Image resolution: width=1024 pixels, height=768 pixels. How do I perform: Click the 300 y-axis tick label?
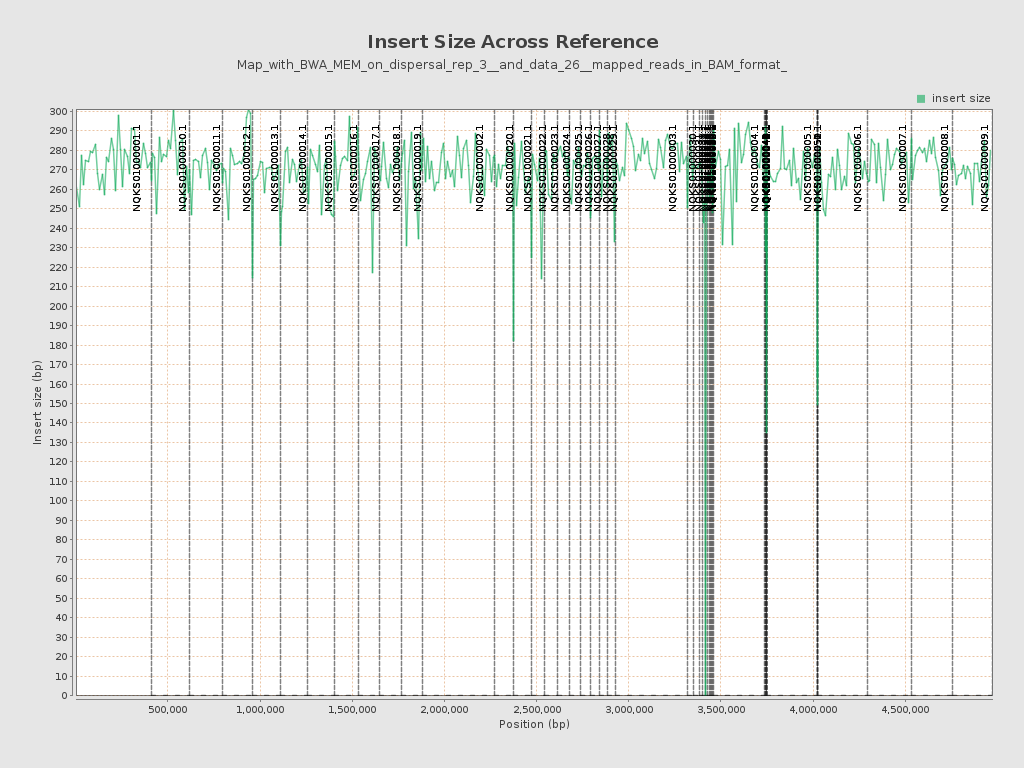[59, 112]
